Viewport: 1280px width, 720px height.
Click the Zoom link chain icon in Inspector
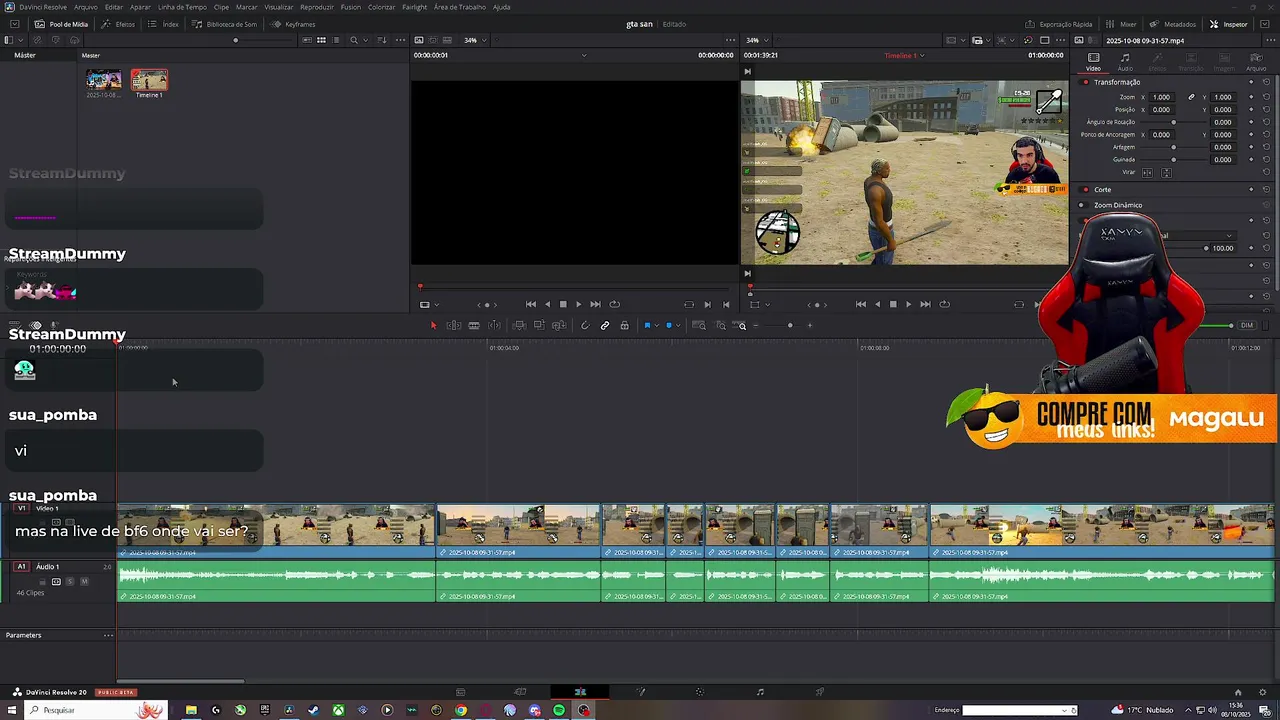pos(1191,97)
